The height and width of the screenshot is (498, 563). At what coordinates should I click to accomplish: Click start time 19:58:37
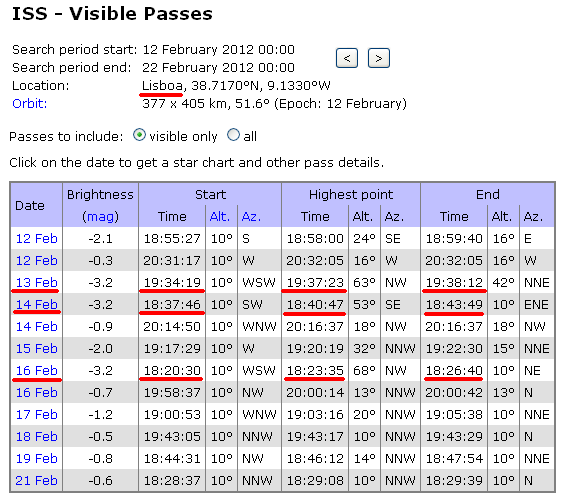tap(172, 392)
